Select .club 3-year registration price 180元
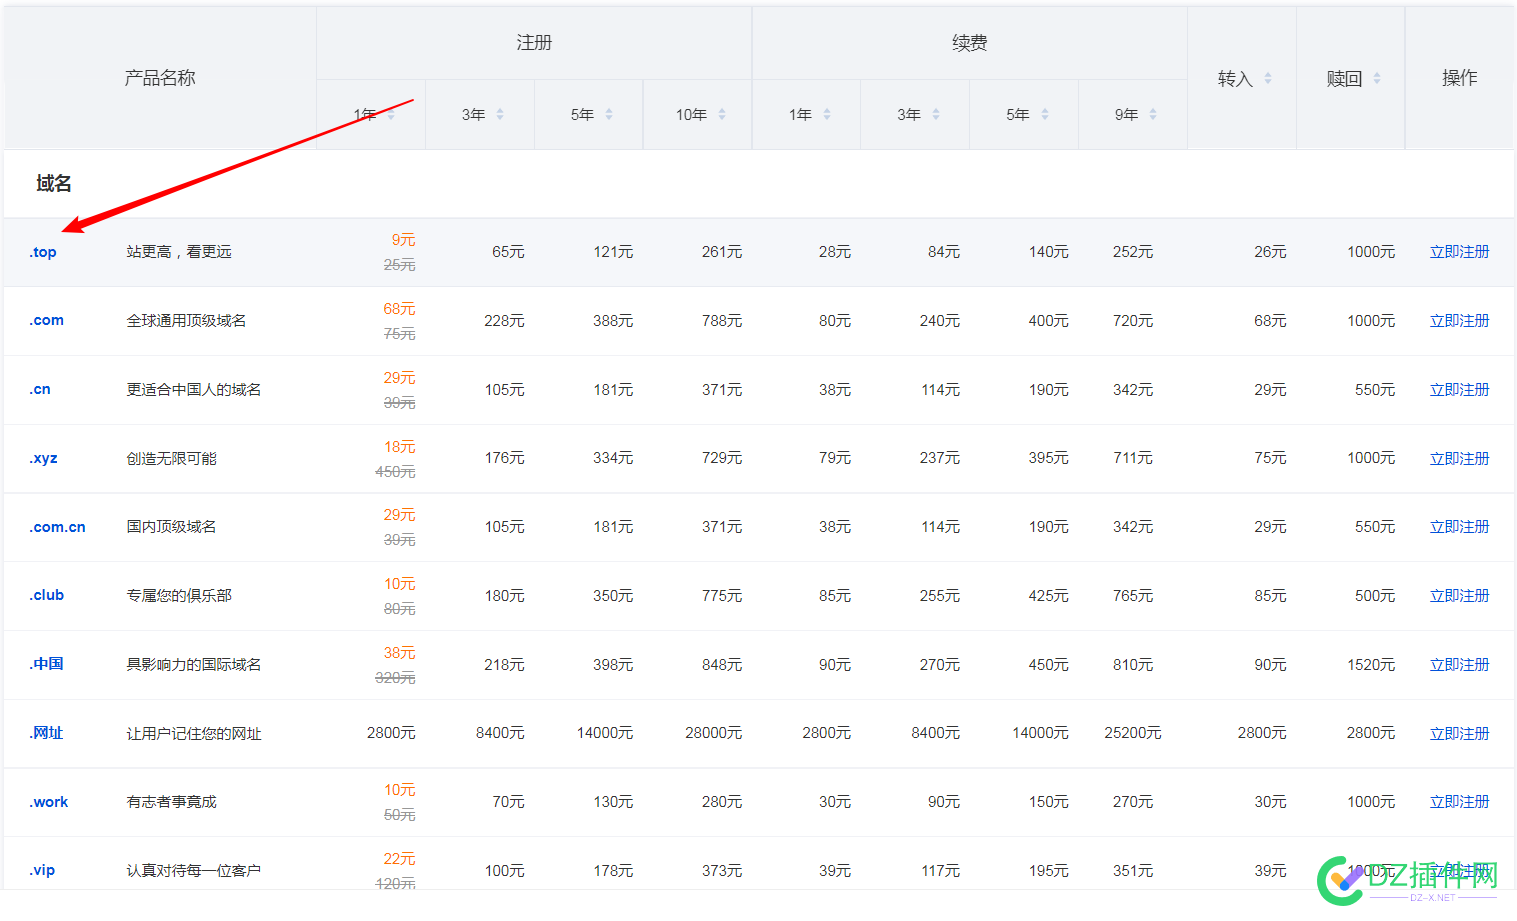 (504, 596)
